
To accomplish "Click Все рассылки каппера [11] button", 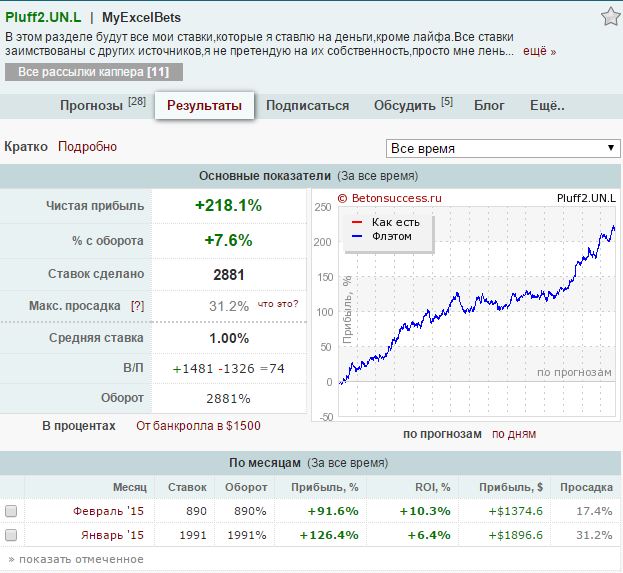I will (94, 72).
